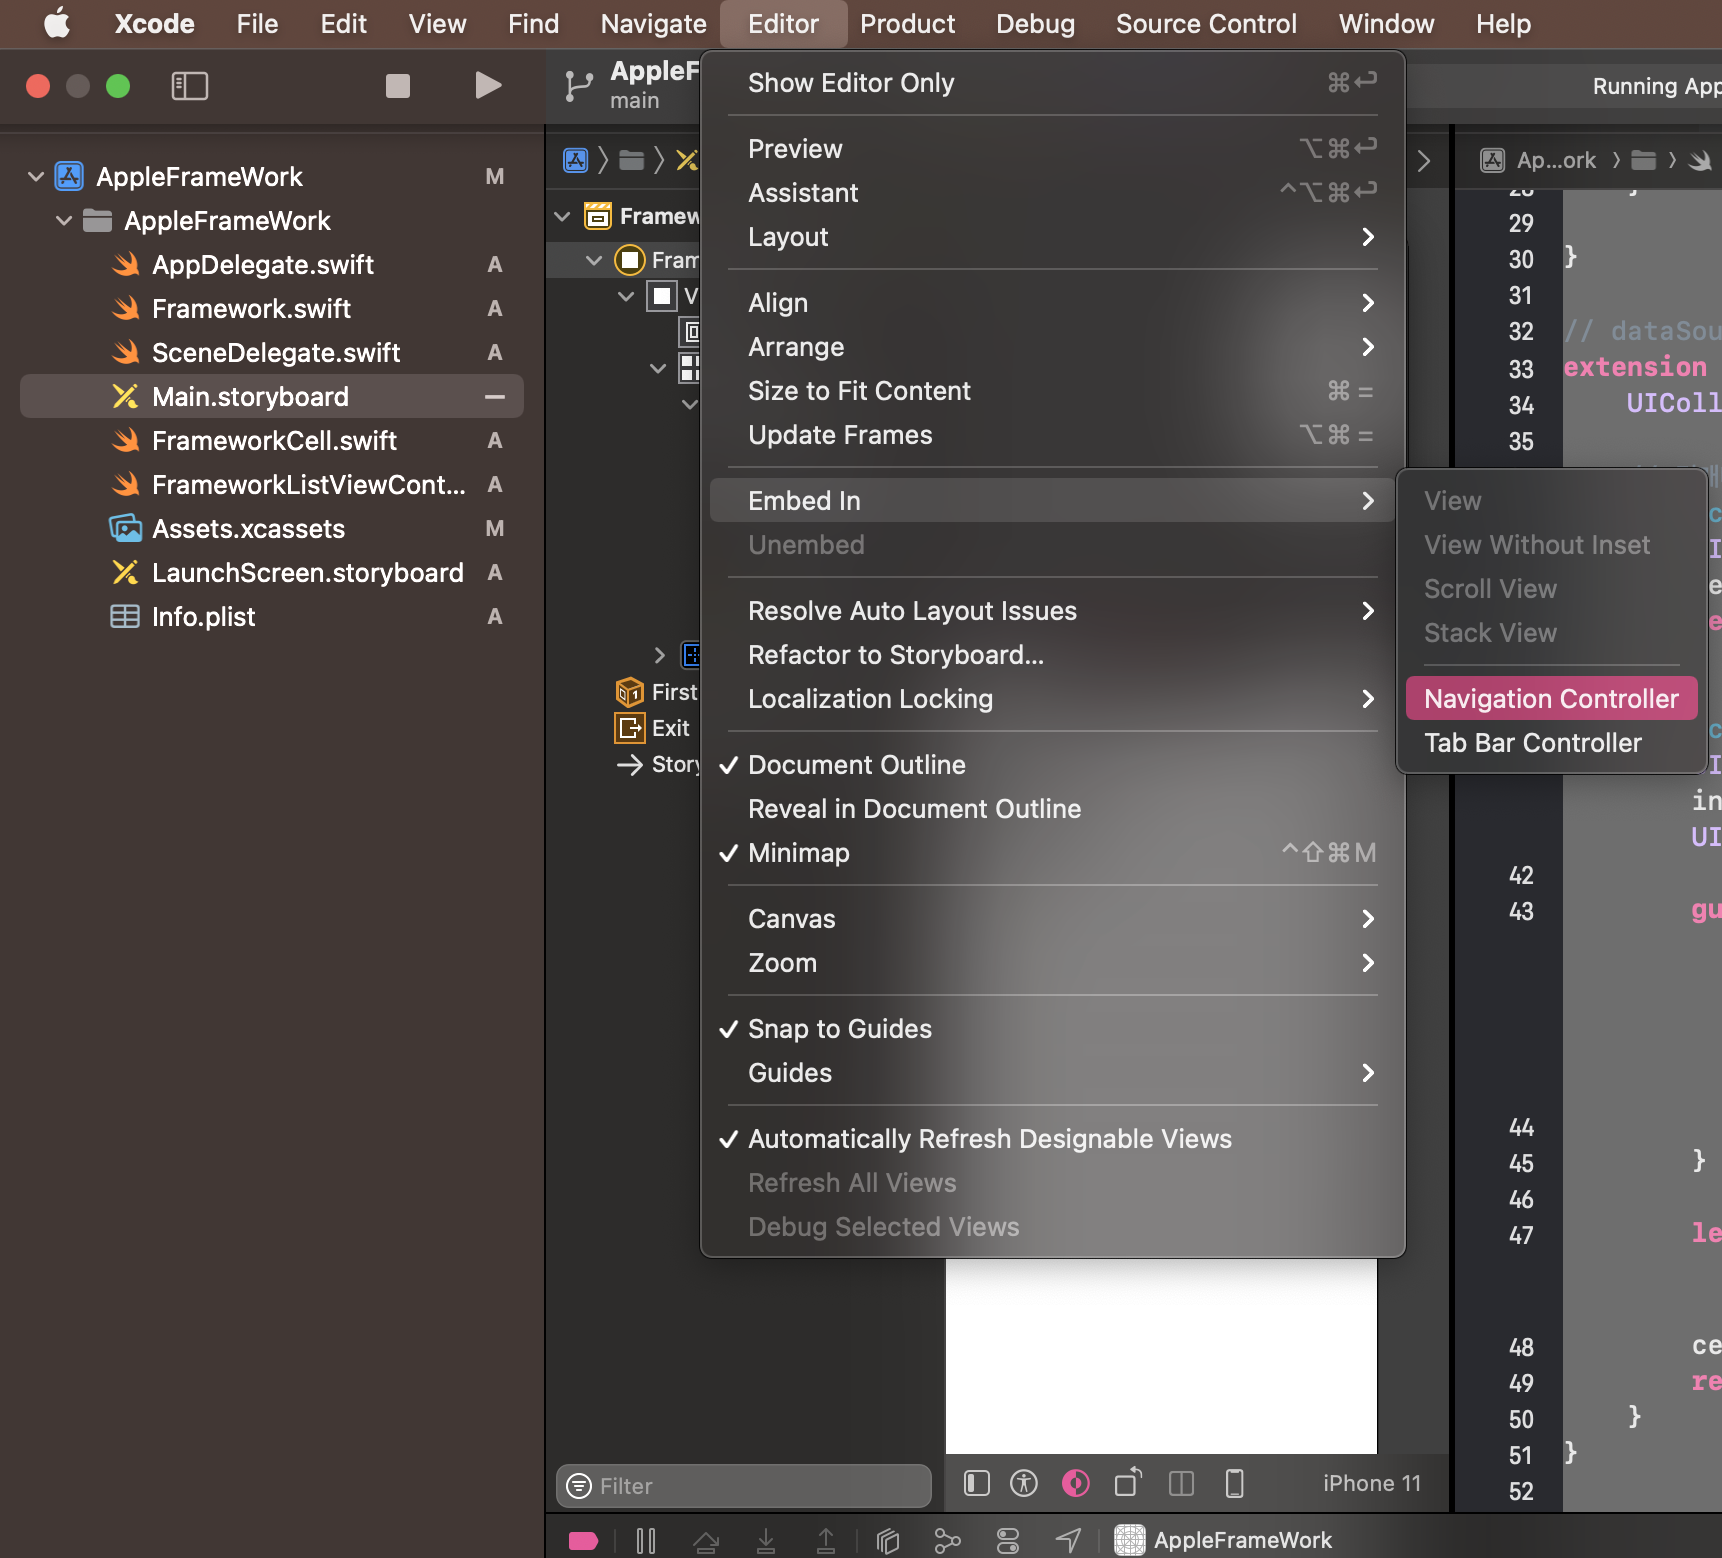The height and width of the screenshot is (1558, 1722).
Task: Select AppleFrameWork process in debug bar
Action: [x=1224, y=1541]
